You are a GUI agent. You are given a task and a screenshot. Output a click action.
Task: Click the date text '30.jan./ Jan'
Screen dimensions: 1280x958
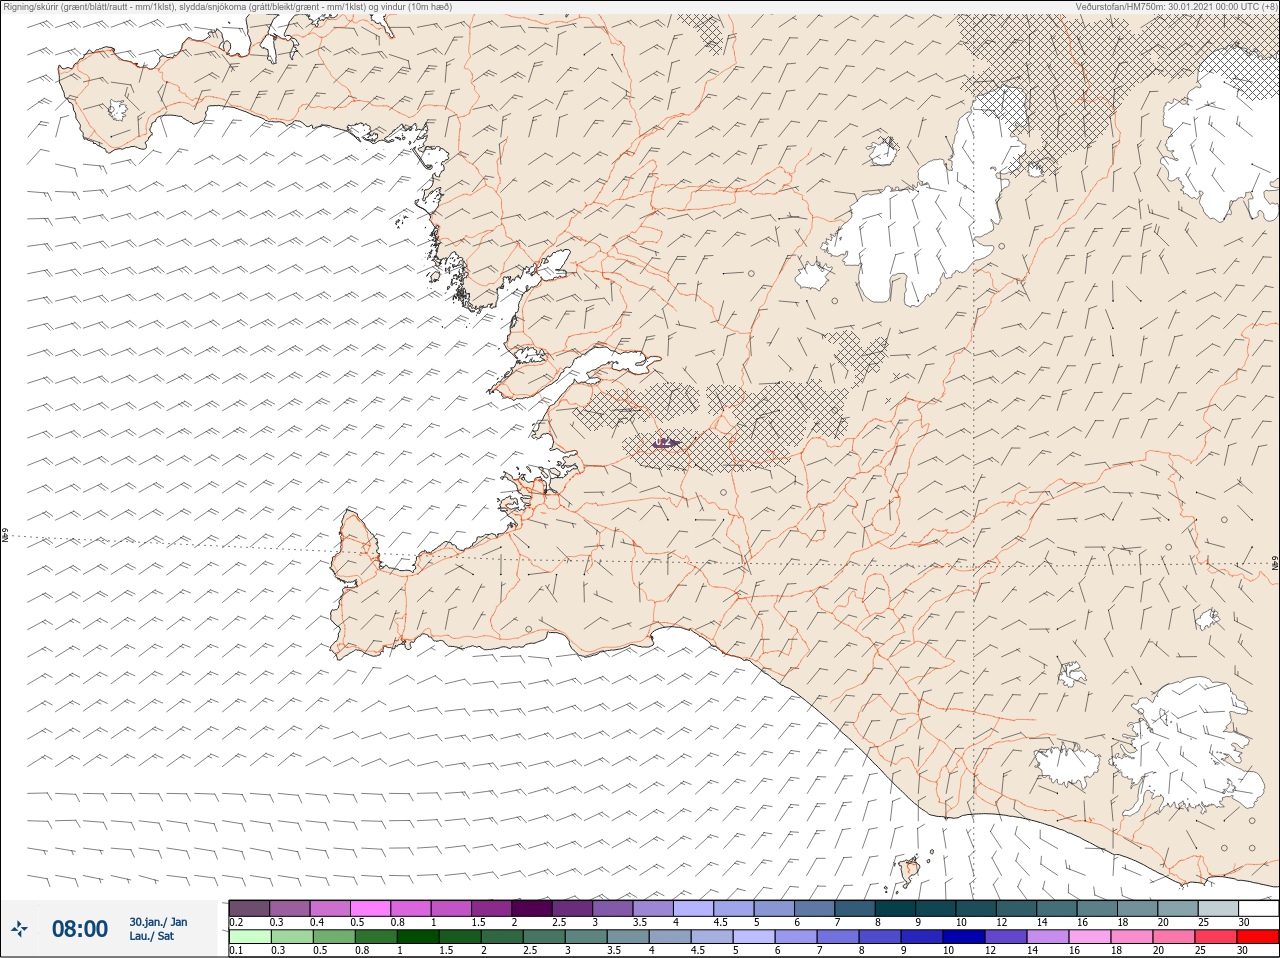158,922
